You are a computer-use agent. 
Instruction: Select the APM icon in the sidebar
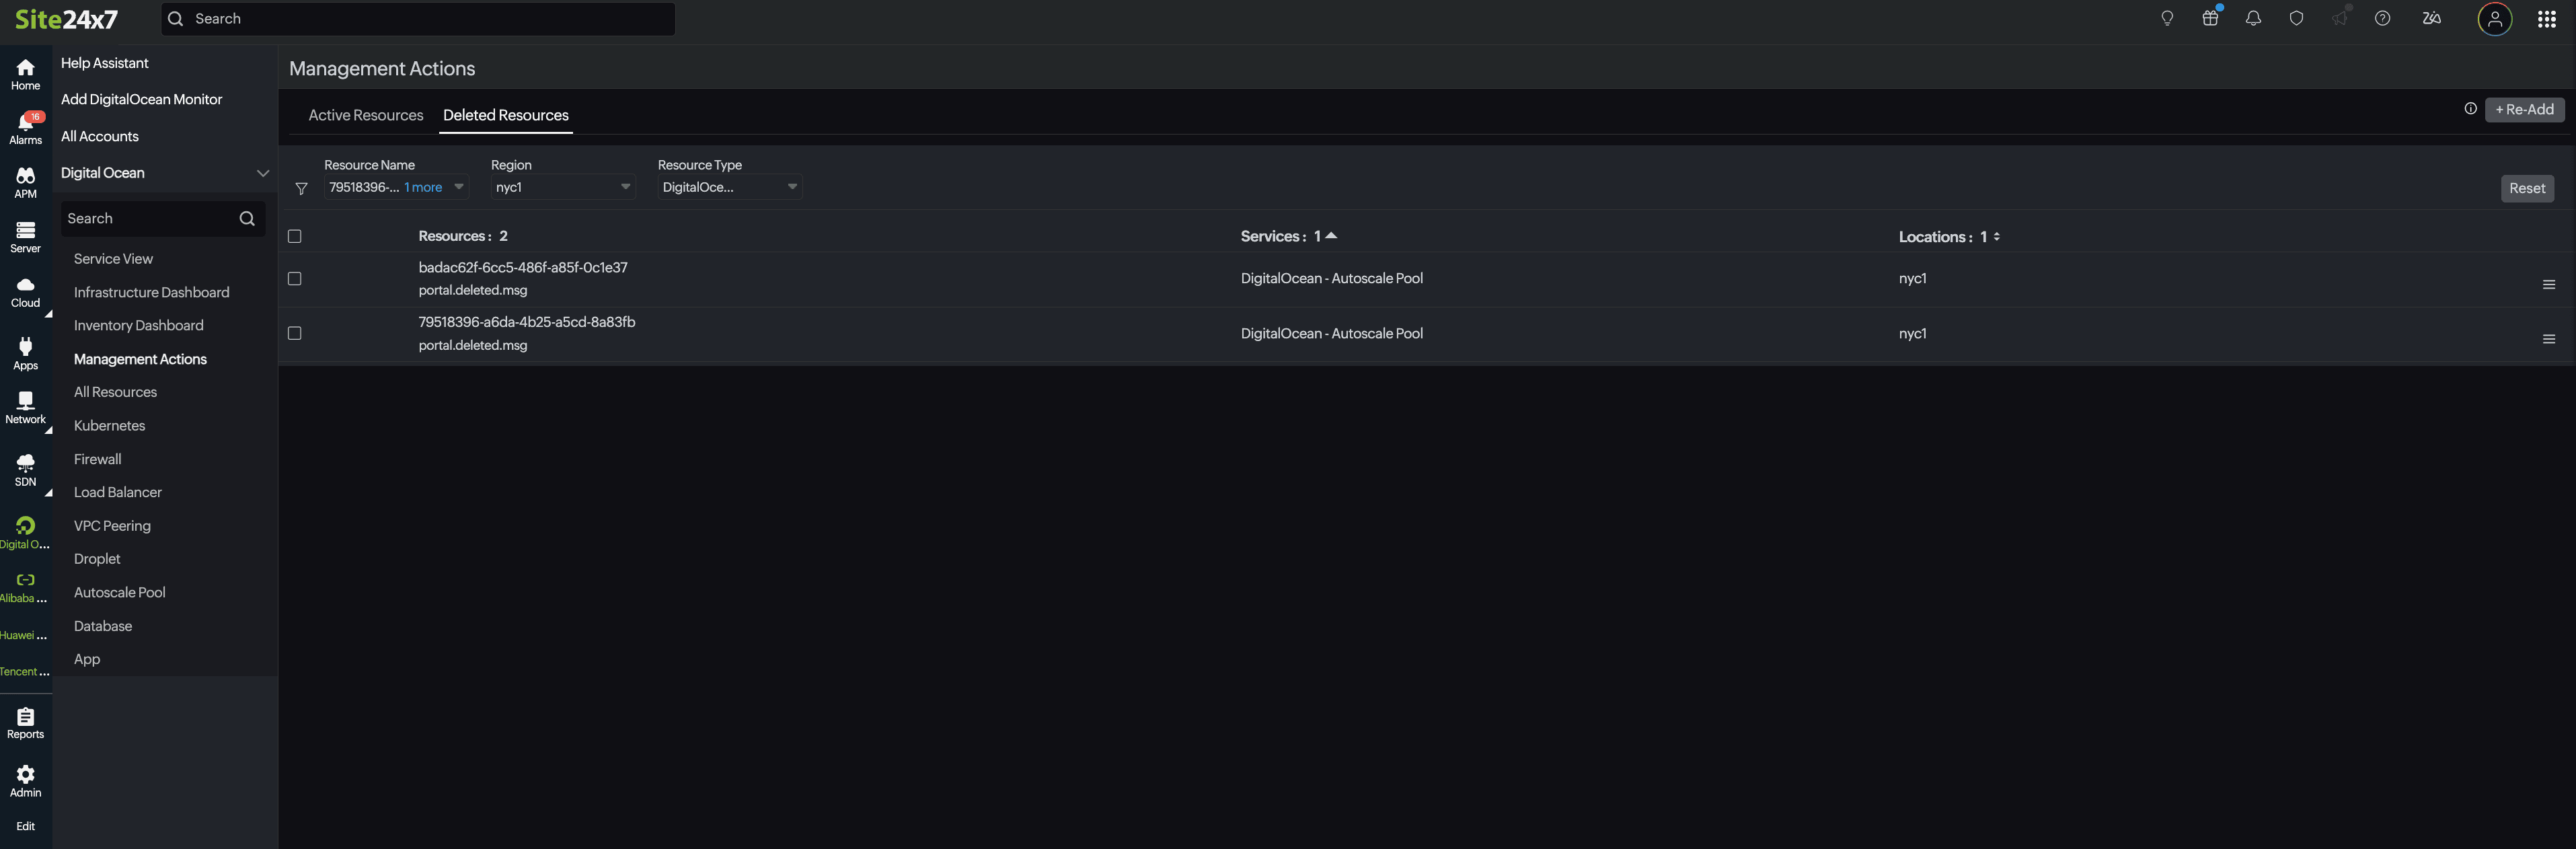[x=25, y=180]
